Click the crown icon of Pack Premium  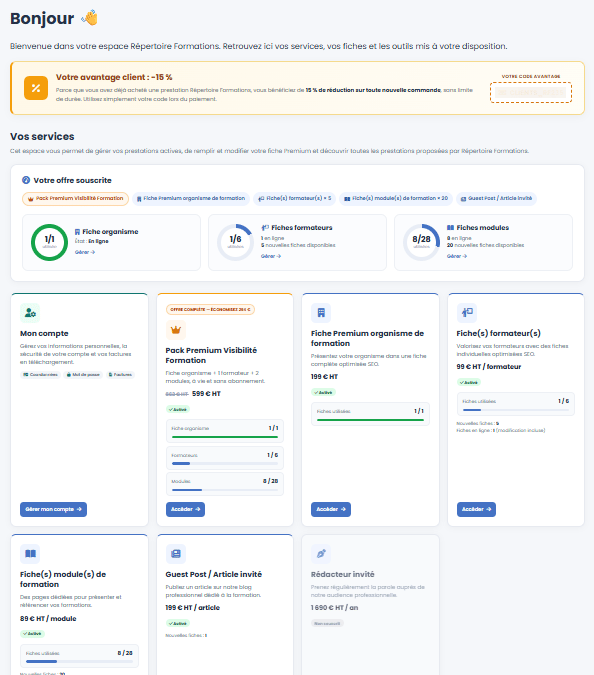point(176,330)
